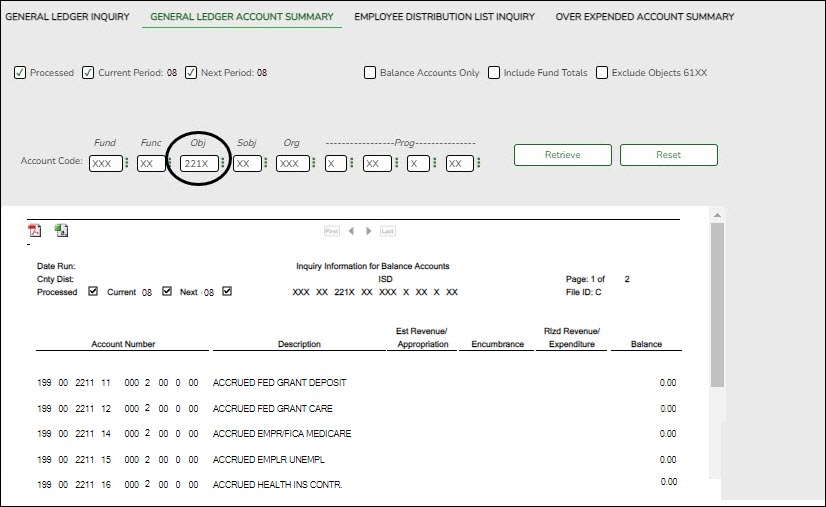
Task: Click the report's vertical scrollbar
Action: [716, 300]
